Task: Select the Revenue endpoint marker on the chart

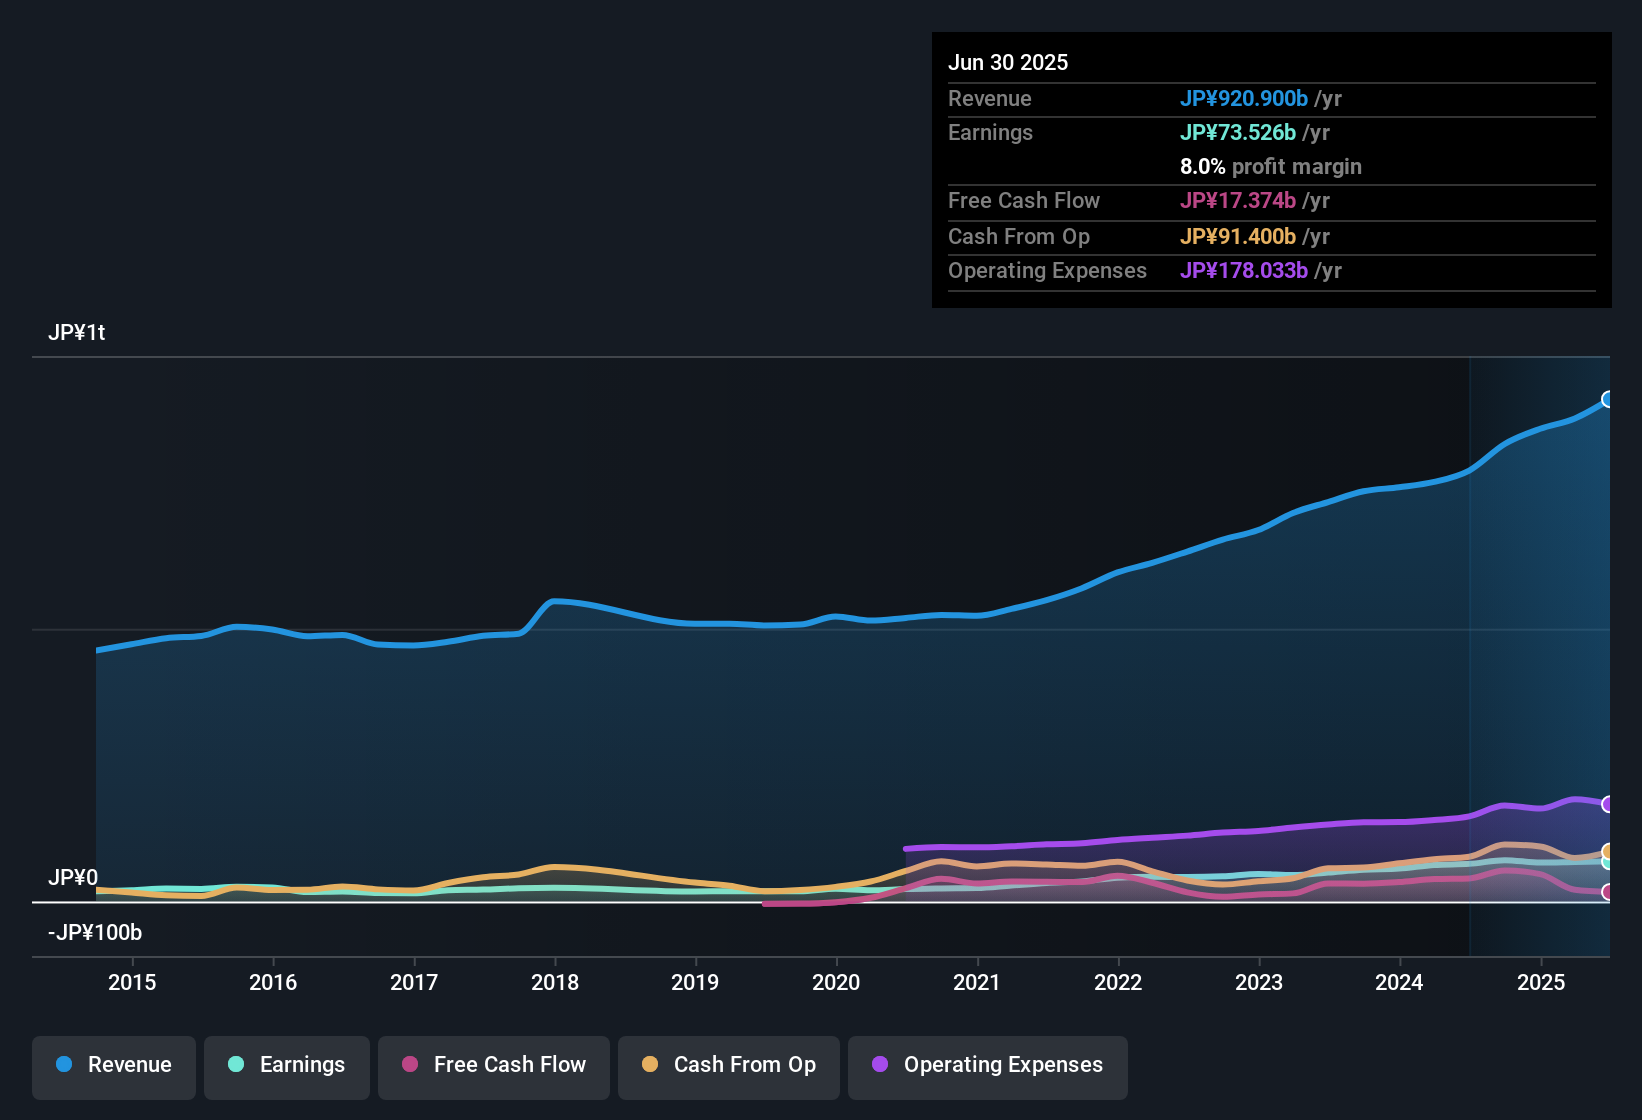Action: tap(1608, 399)
